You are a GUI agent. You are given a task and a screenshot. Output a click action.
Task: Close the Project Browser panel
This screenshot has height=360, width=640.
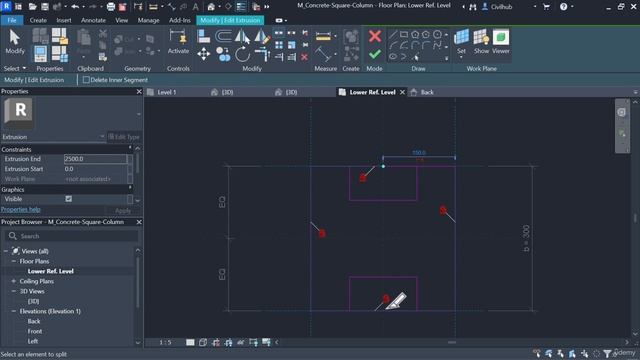pyautogui.click(x=139, y=222)
